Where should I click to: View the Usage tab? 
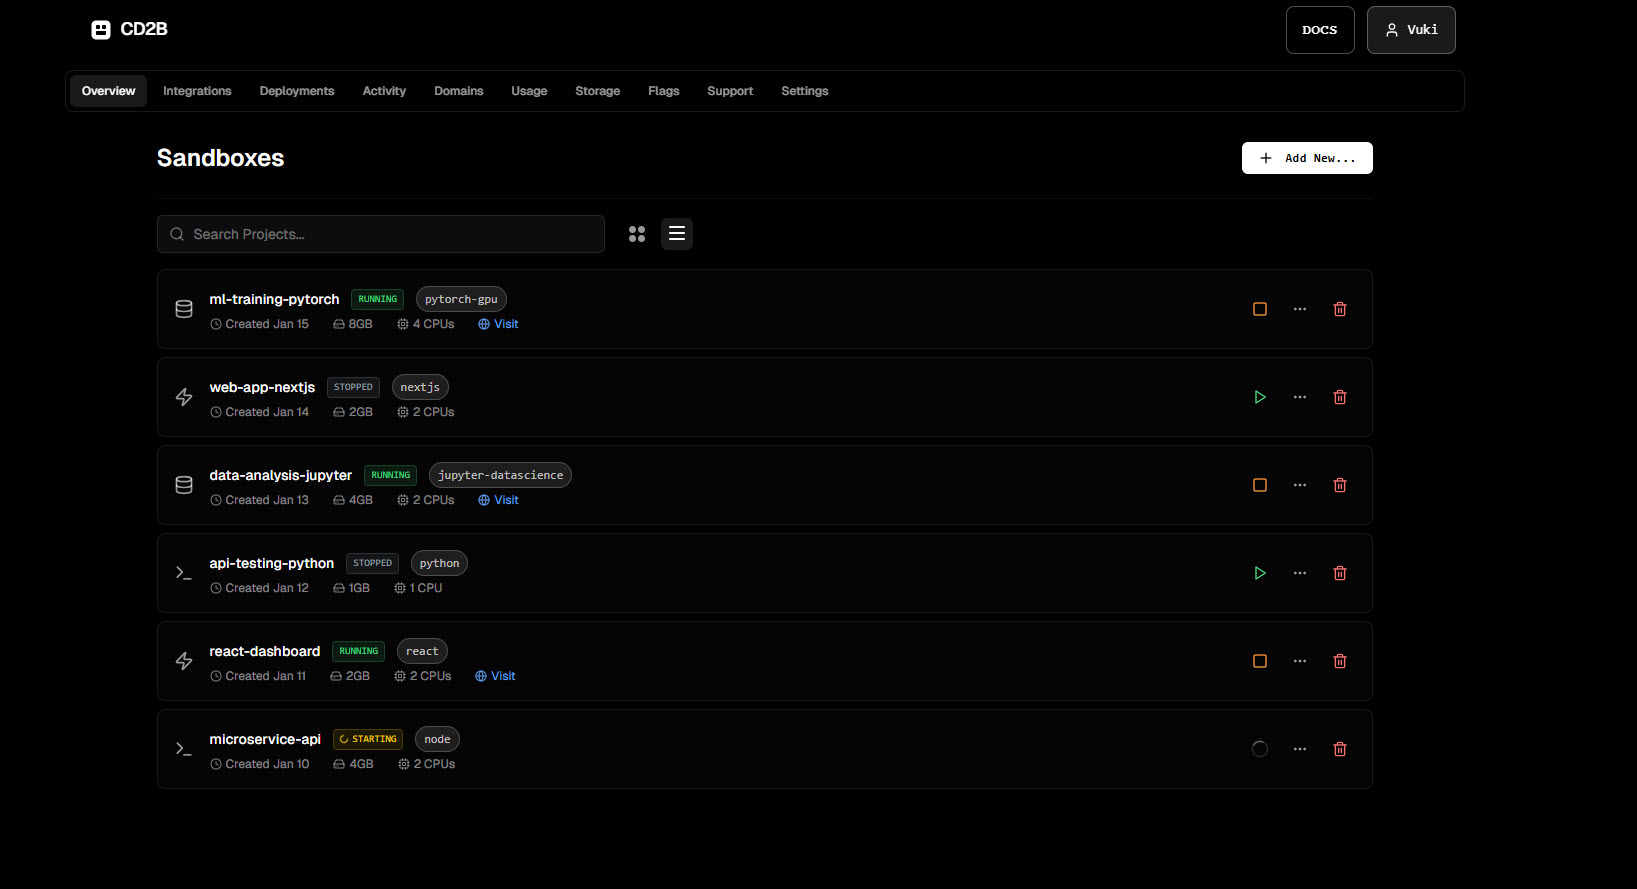[529, 91]
